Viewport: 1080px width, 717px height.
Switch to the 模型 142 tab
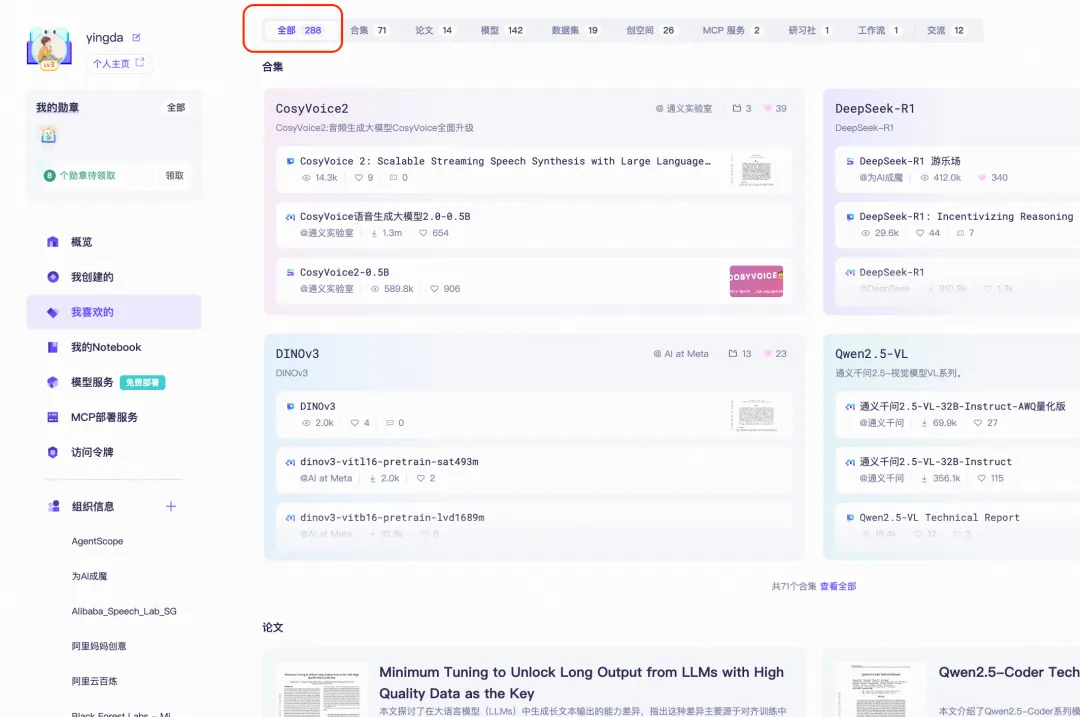(502, 30)
